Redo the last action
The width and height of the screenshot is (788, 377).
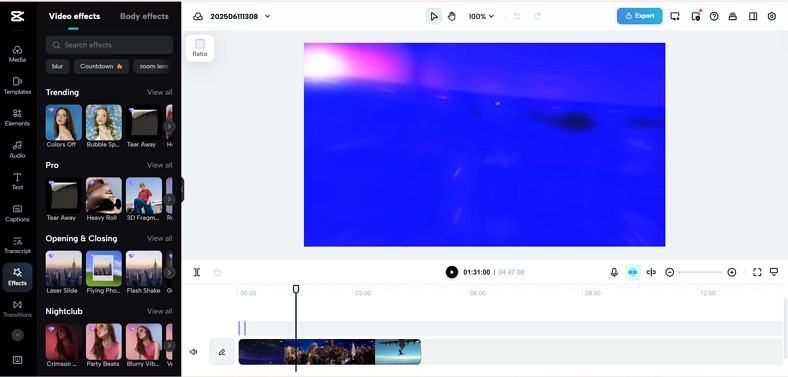pyautogui.click(x=537, y=17)
